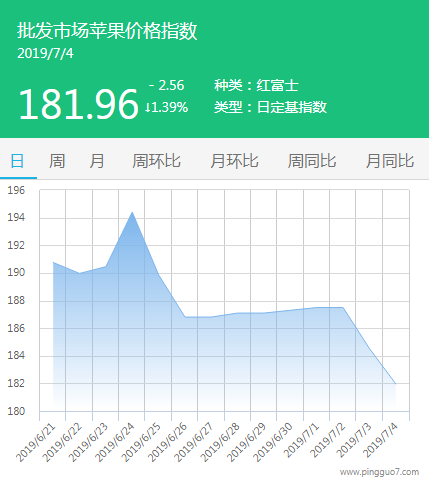The width and height of the screenshot is (429, 484).
Task: Click the x-axis label 2019/6/21
Action: tap(35, 442)
